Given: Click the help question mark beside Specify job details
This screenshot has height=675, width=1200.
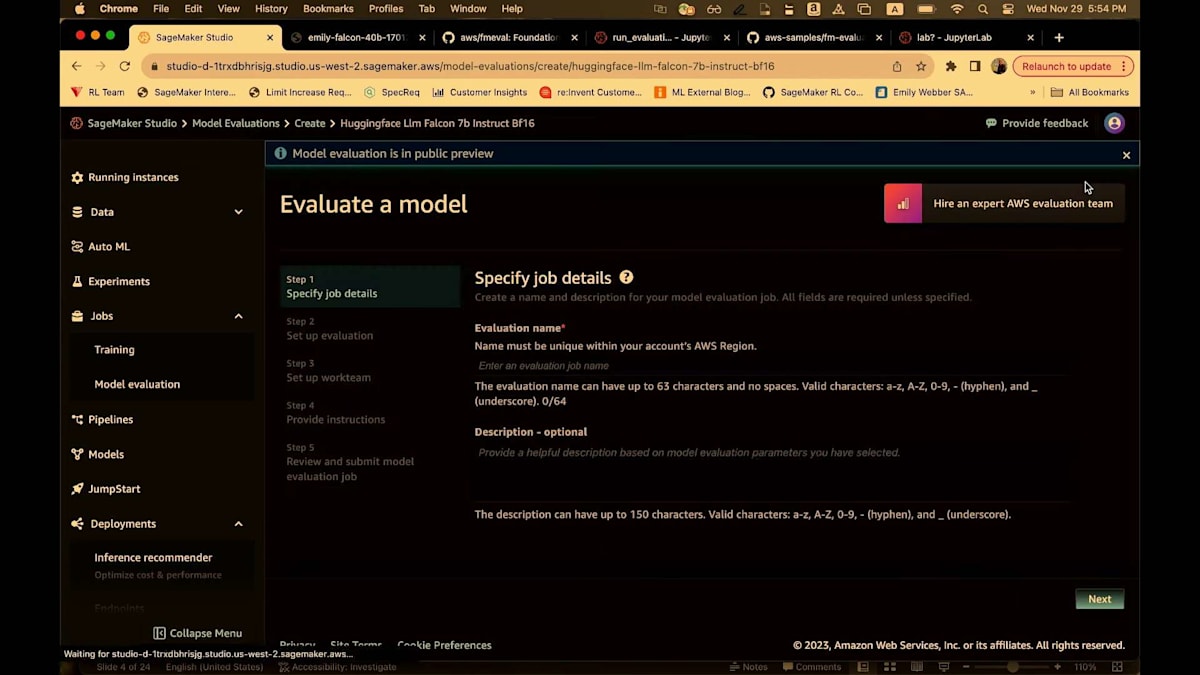Looking at the screenshot, I should pyautogui.click(x=626, y=277).
